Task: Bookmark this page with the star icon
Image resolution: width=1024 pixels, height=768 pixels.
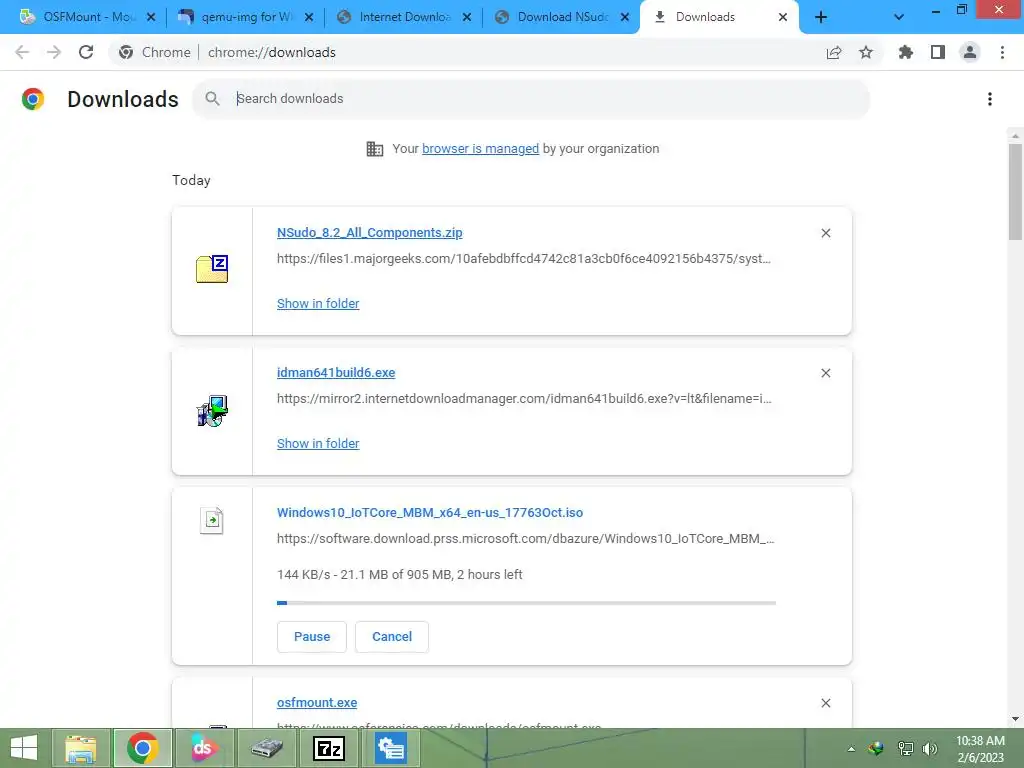Action: point(866,52)
